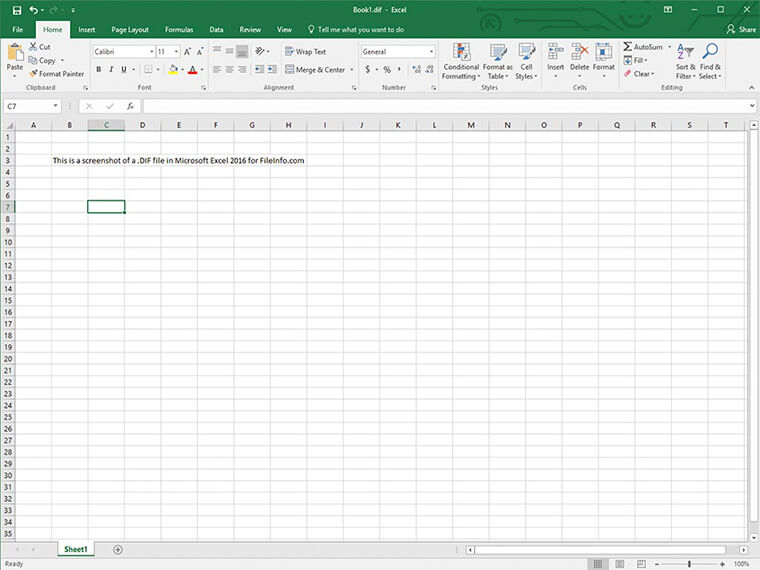
Task: Toggle Bold formatting
Action: tap(98, 69)
